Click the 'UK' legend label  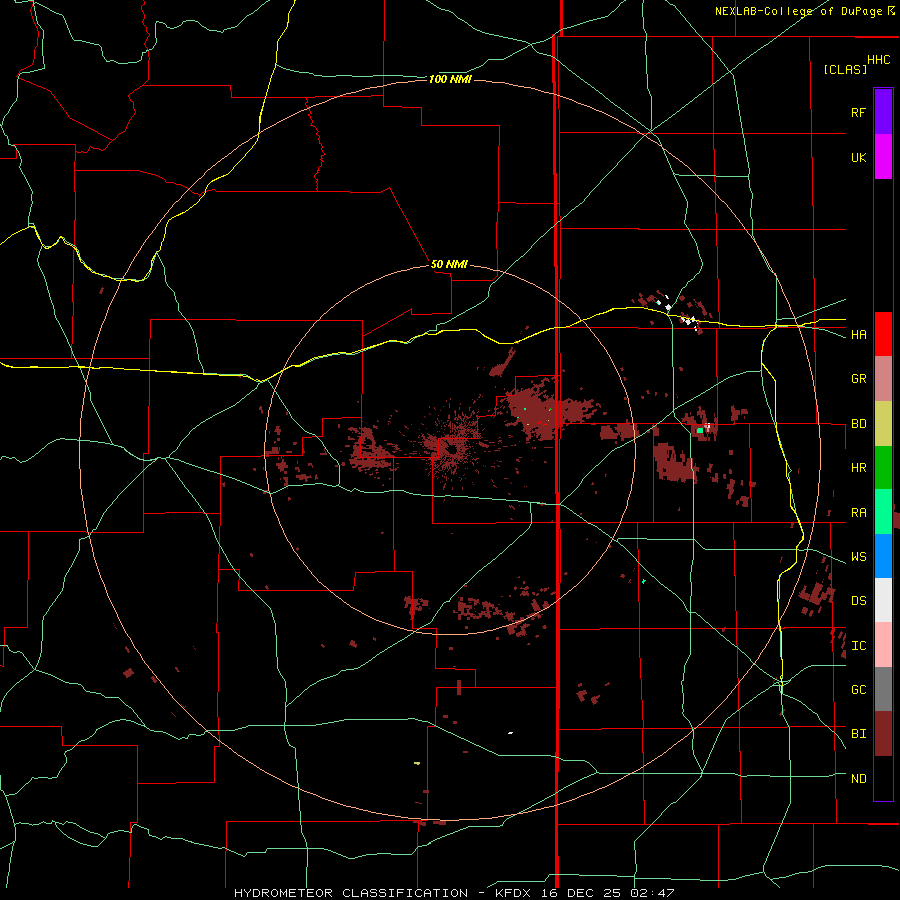tap(858, 157)
